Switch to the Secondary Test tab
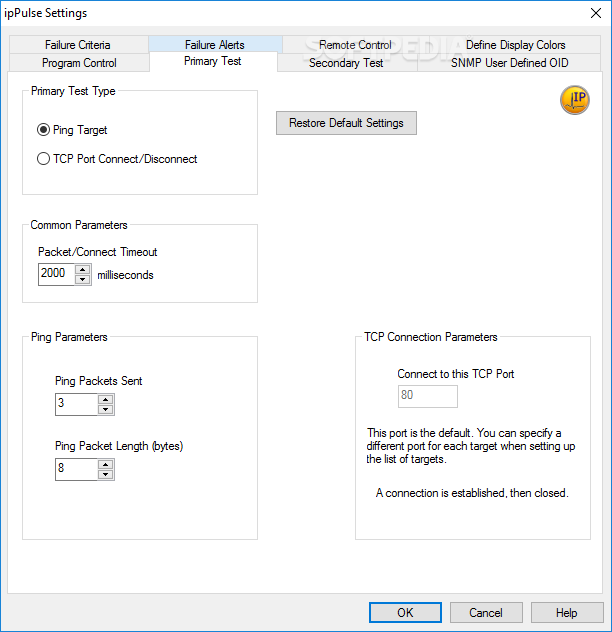Viewport: 612px width, 632px height. [x=346, y=63]
